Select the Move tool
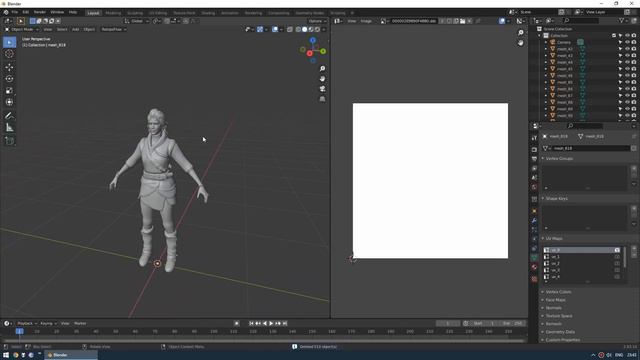Viewport: 640px width, 360px height. point(9,67)
